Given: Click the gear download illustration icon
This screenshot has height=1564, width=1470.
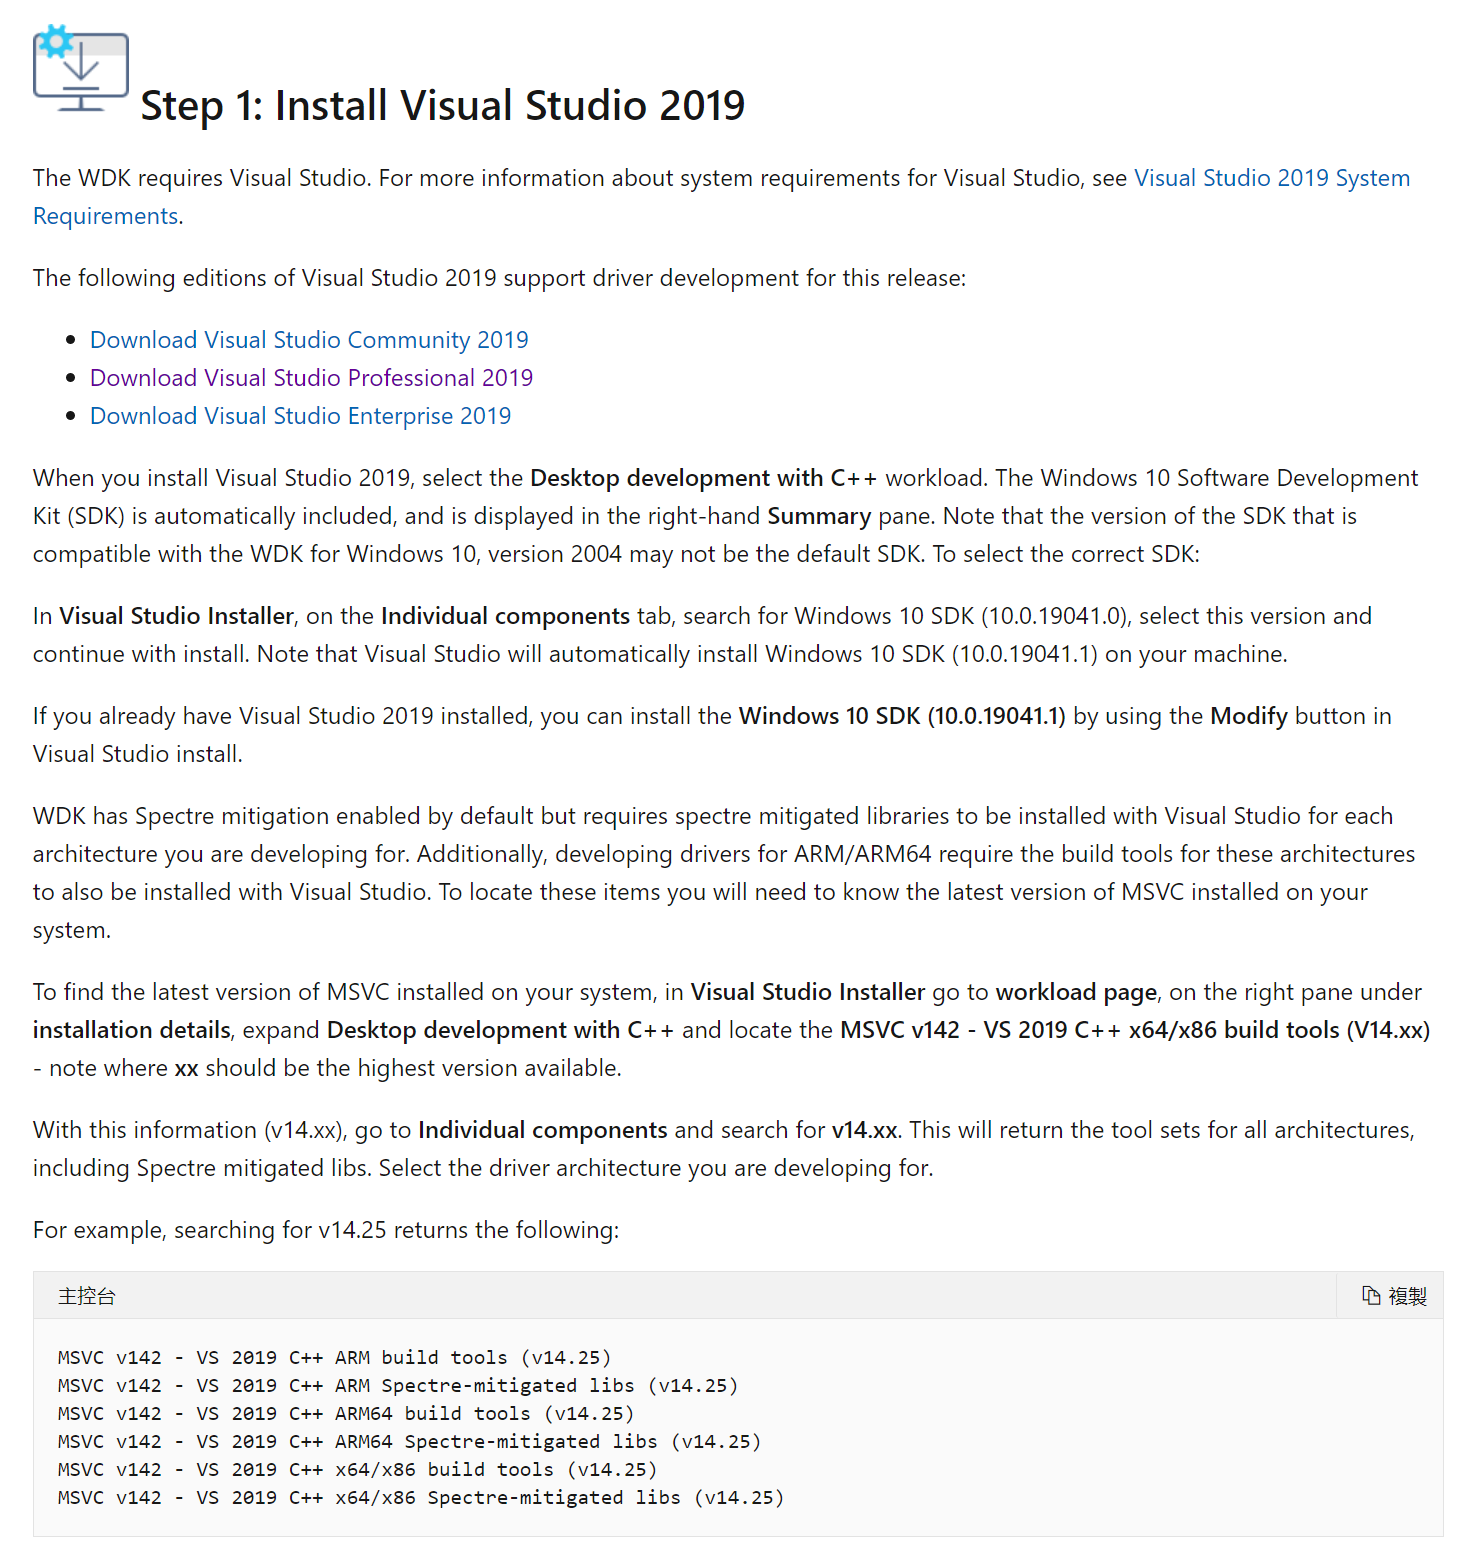Looking at the screenshot, I should pyautogui.click(x=80, y=68).
